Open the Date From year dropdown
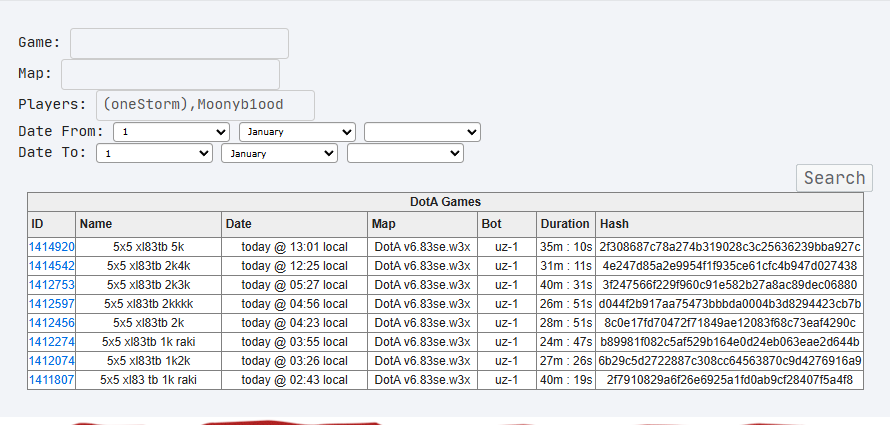890x425 pixels. pyautogui.click(x=422, y=132)
